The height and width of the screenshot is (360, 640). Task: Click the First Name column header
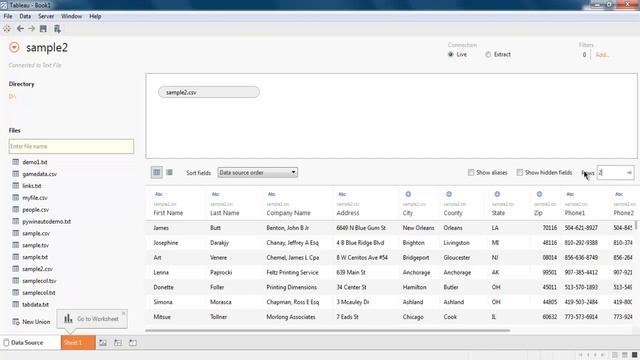coord(168,213)
